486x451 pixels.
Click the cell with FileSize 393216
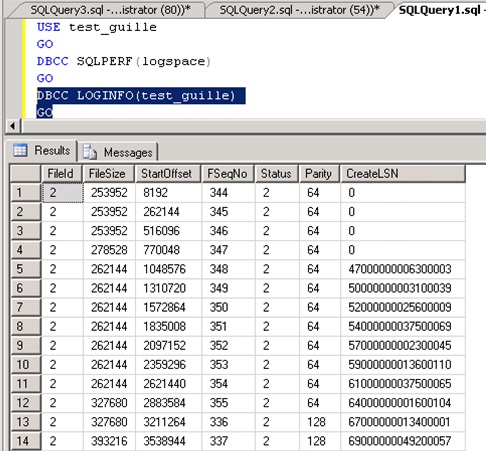point(109,441)
